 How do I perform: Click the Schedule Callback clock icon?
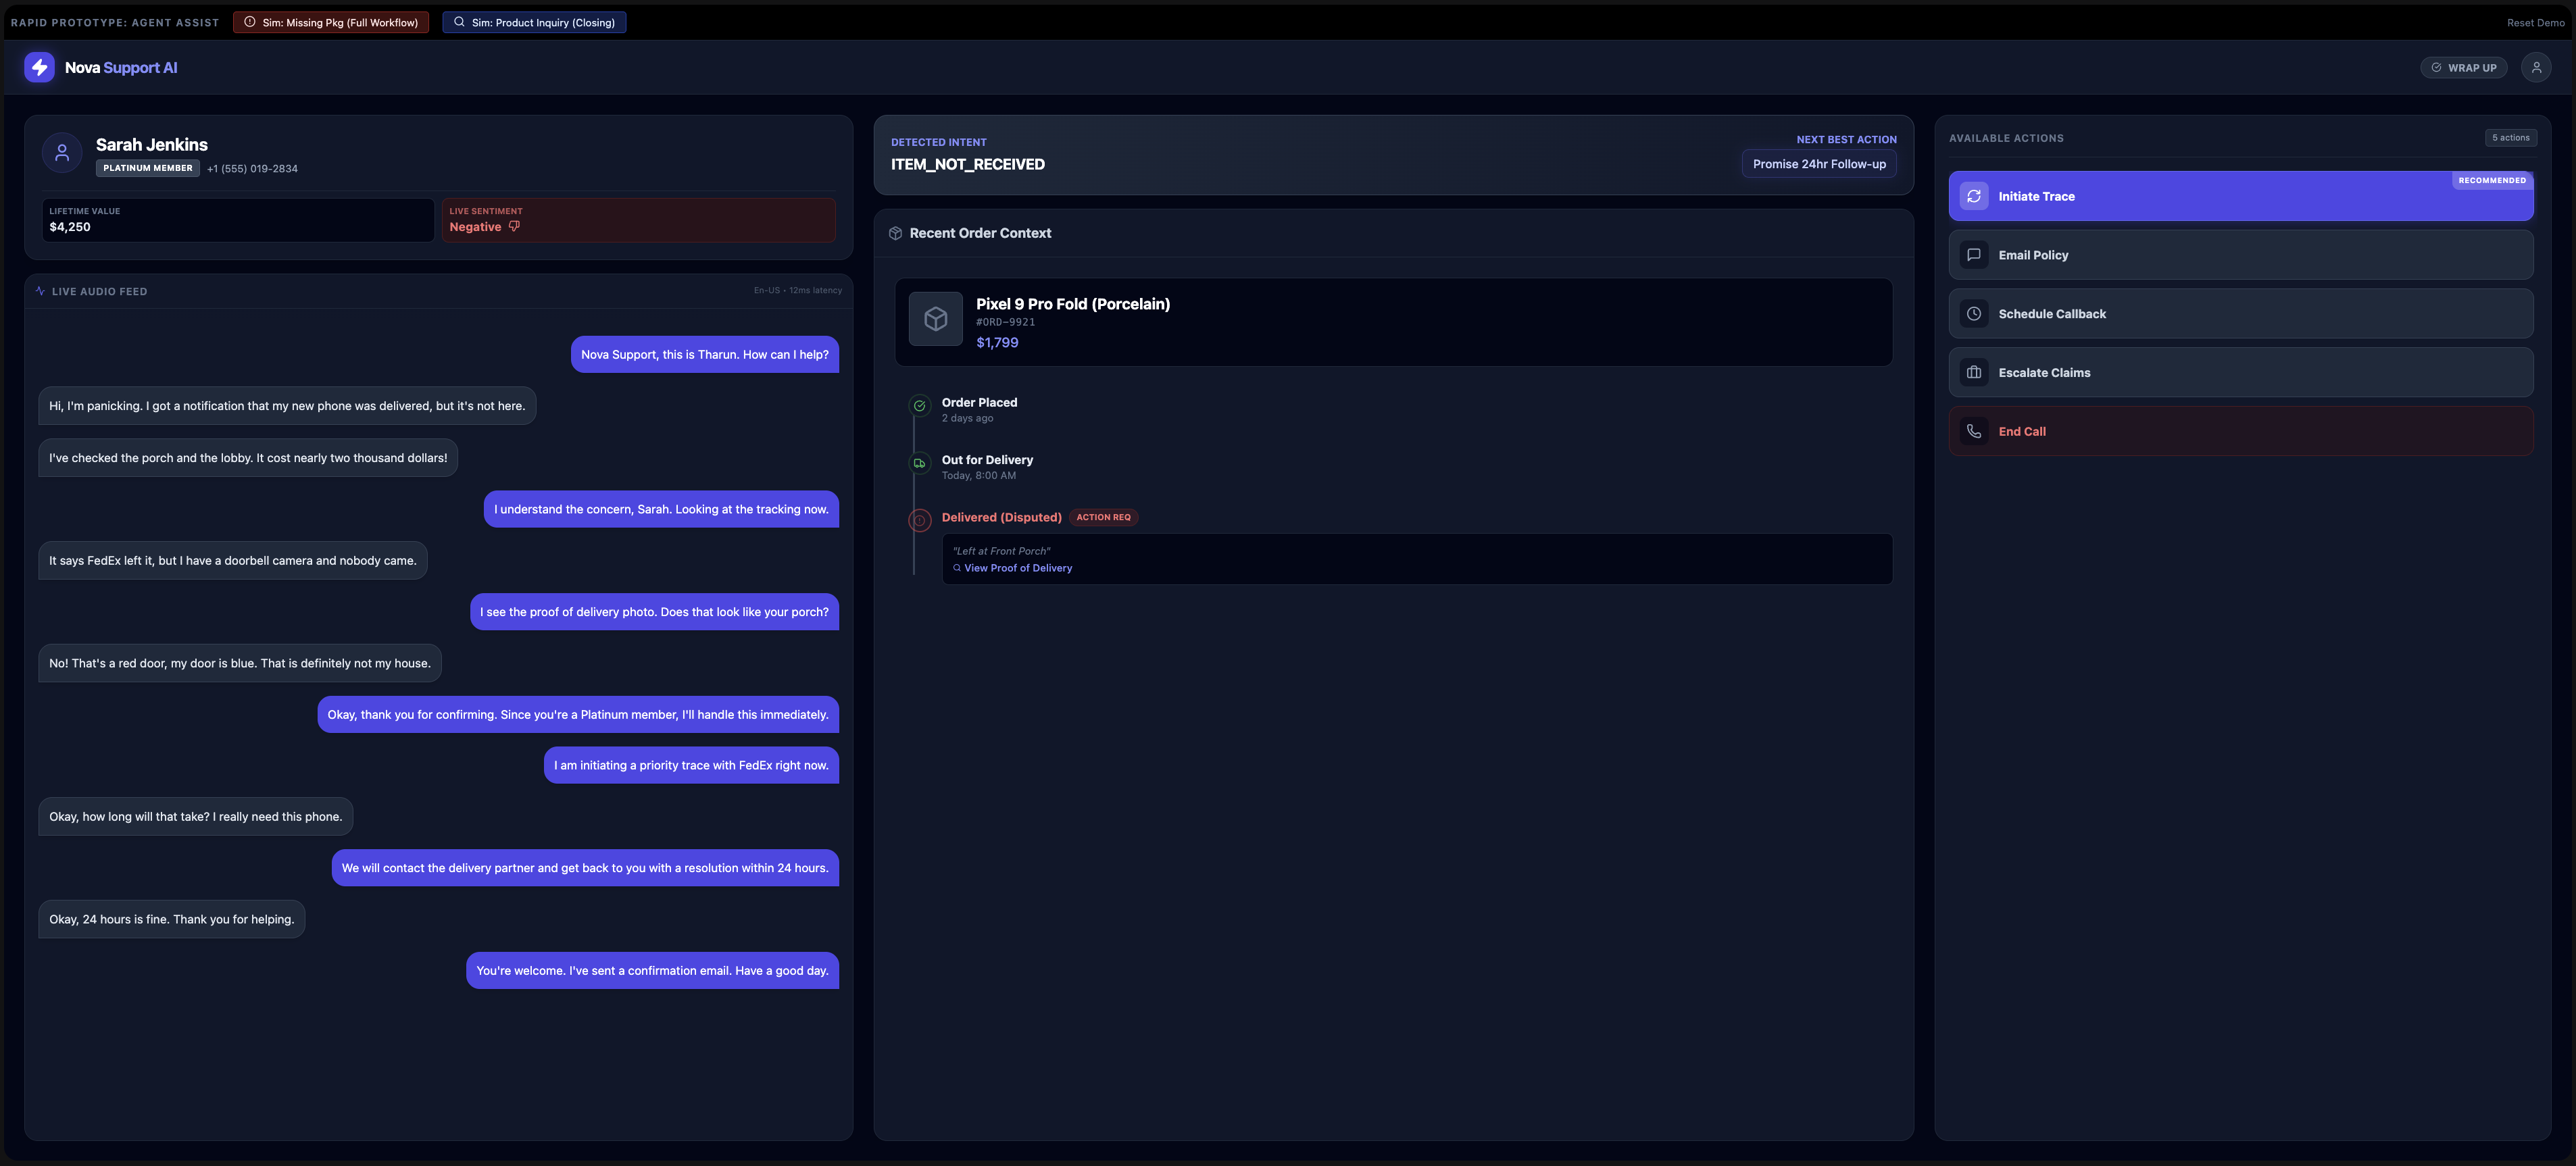click(x=1974, y=314)
